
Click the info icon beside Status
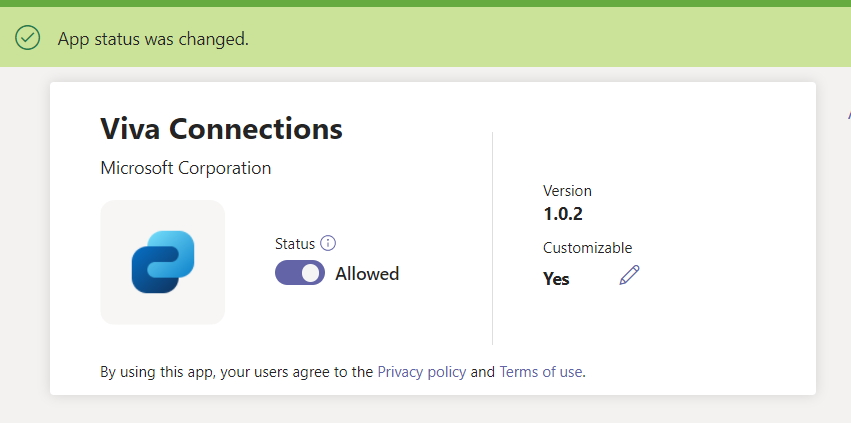tap(328, 243)
